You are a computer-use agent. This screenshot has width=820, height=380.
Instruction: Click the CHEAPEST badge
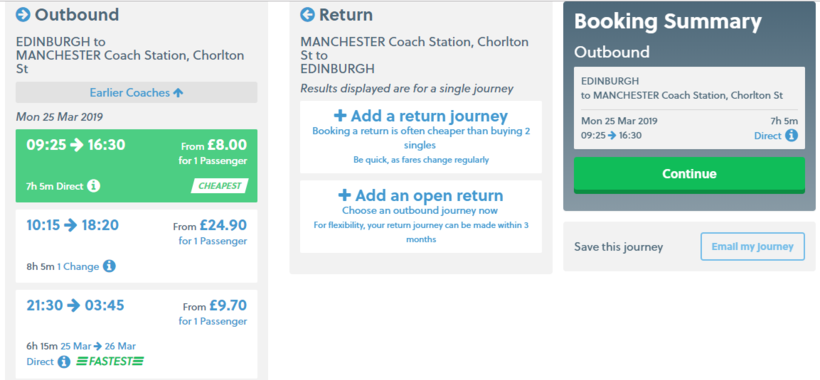220,186
